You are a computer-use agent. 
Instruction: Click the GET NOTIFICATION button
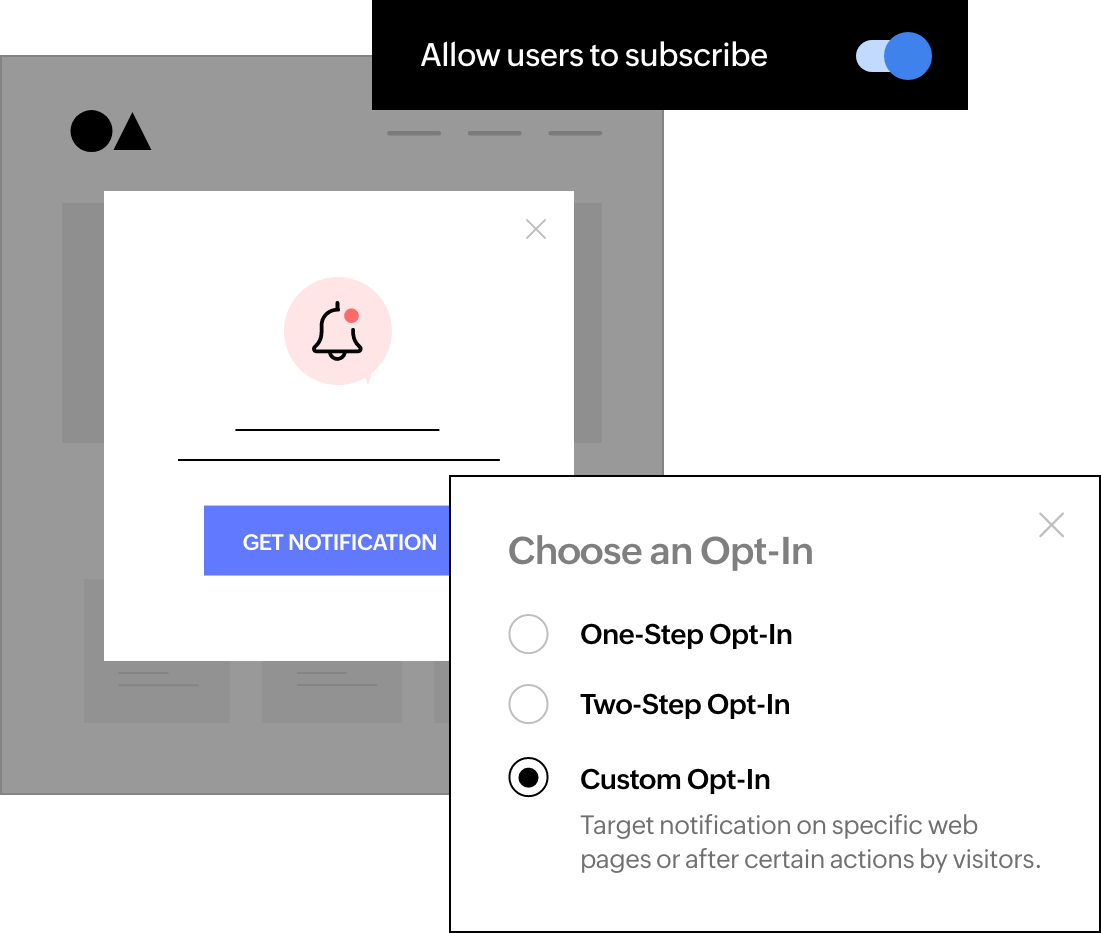[x=327, y=541]
